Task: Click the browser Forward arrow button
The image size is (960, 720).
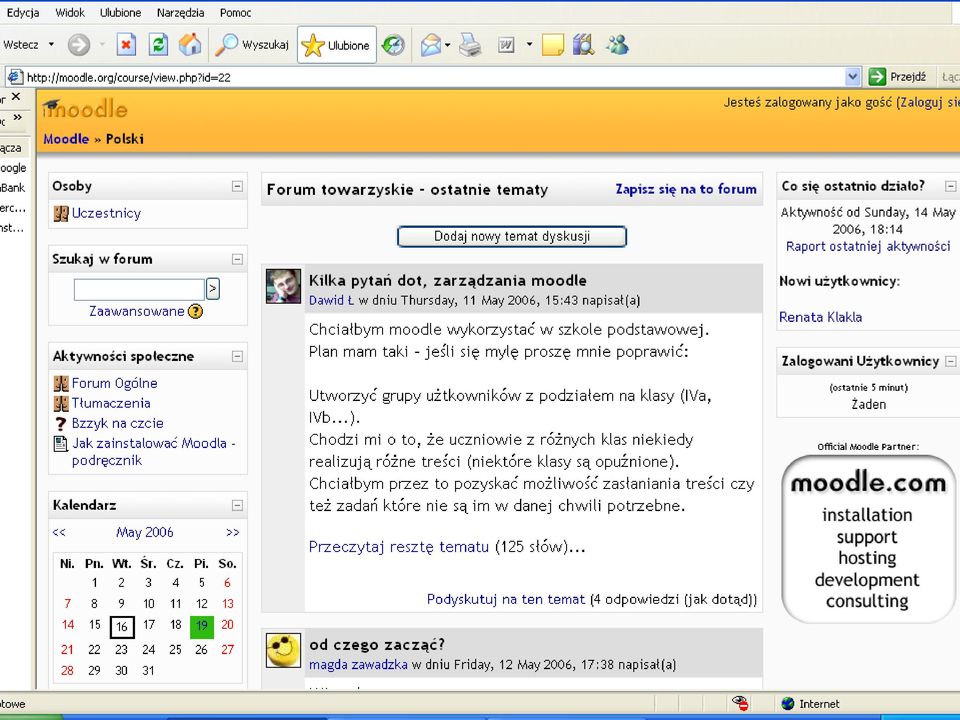Action: click(x=78, y=45)
